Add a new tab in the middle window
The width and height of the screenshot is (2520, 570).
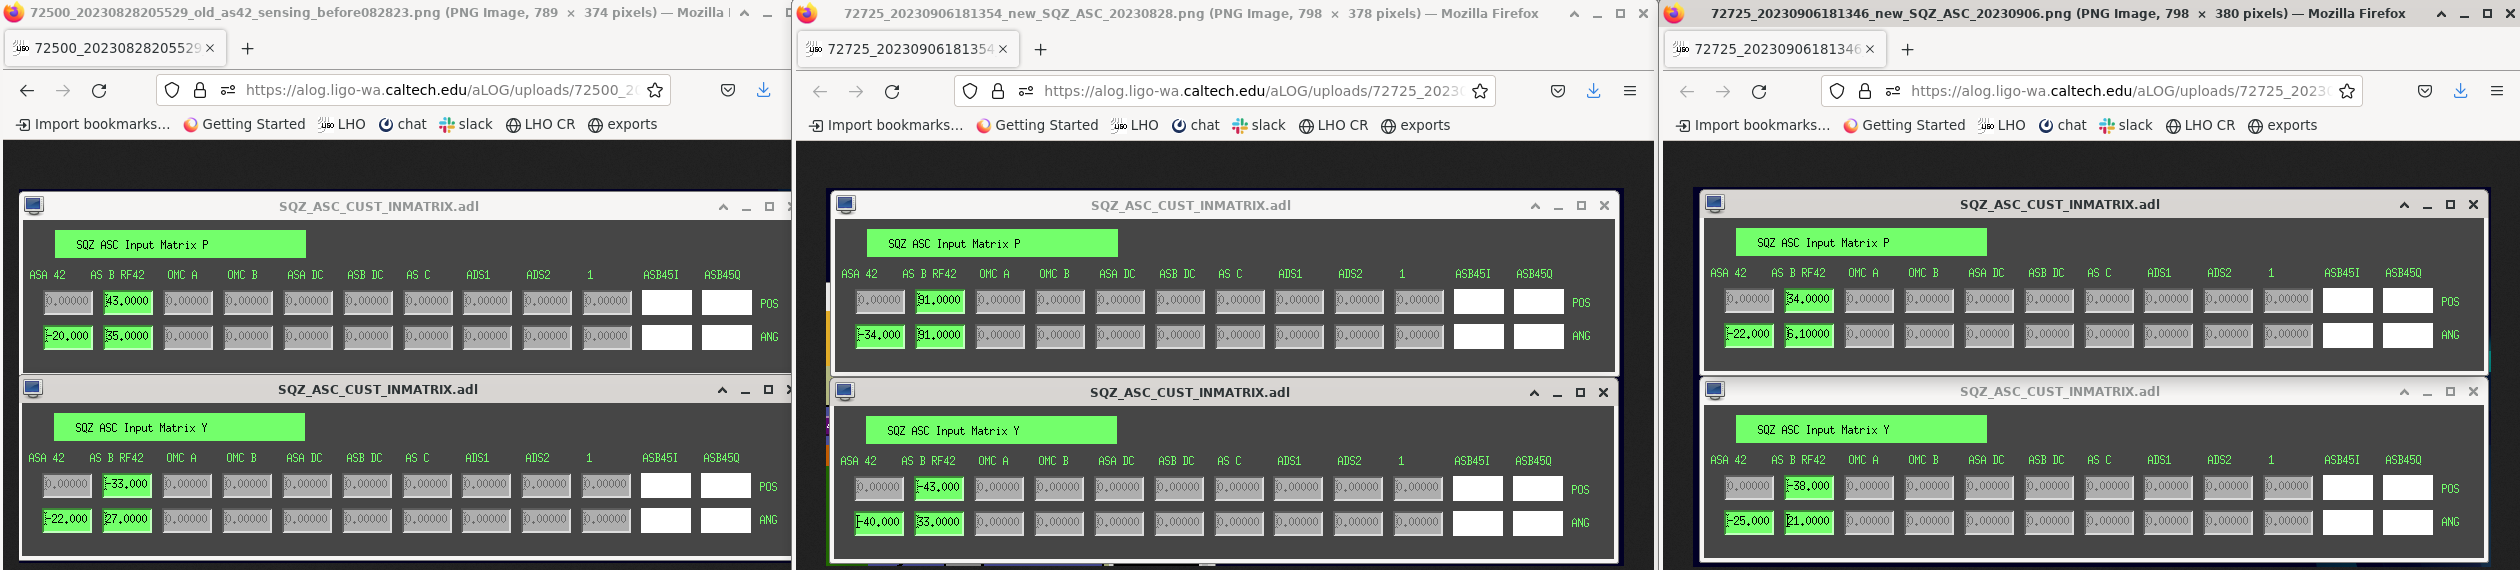(x=1040, y=49)
